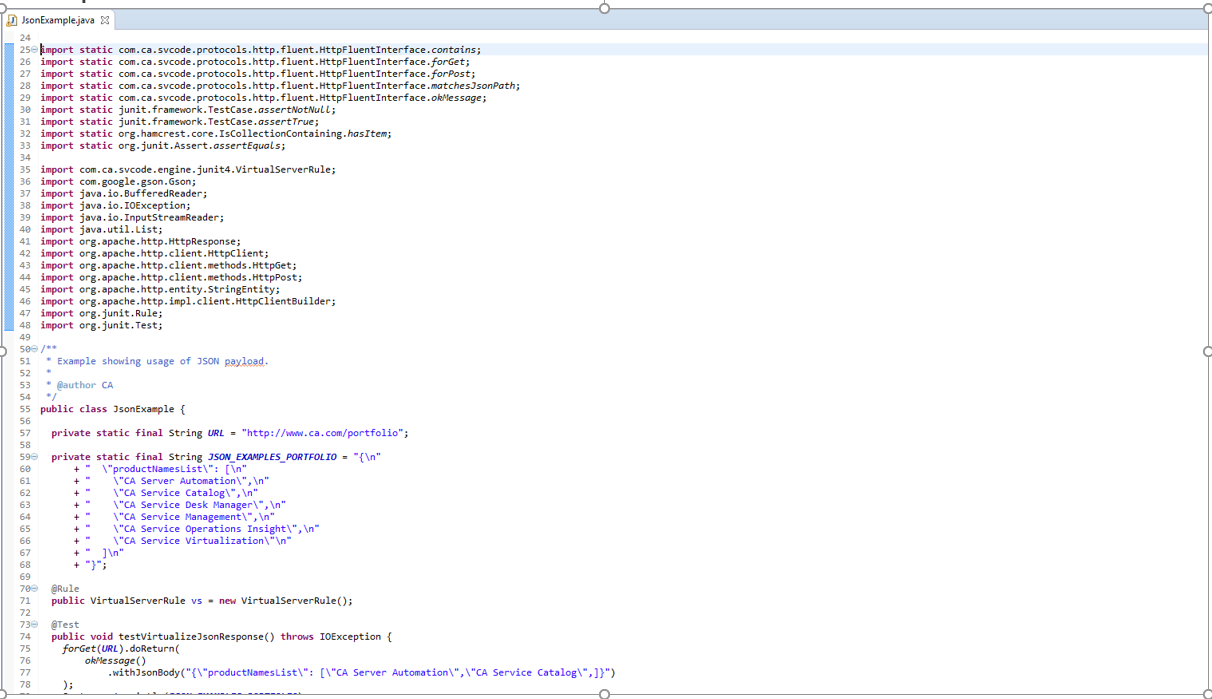1212x699 pixels.
Task: Click the HttpClientBuilder import line
Action: point(188,301)
